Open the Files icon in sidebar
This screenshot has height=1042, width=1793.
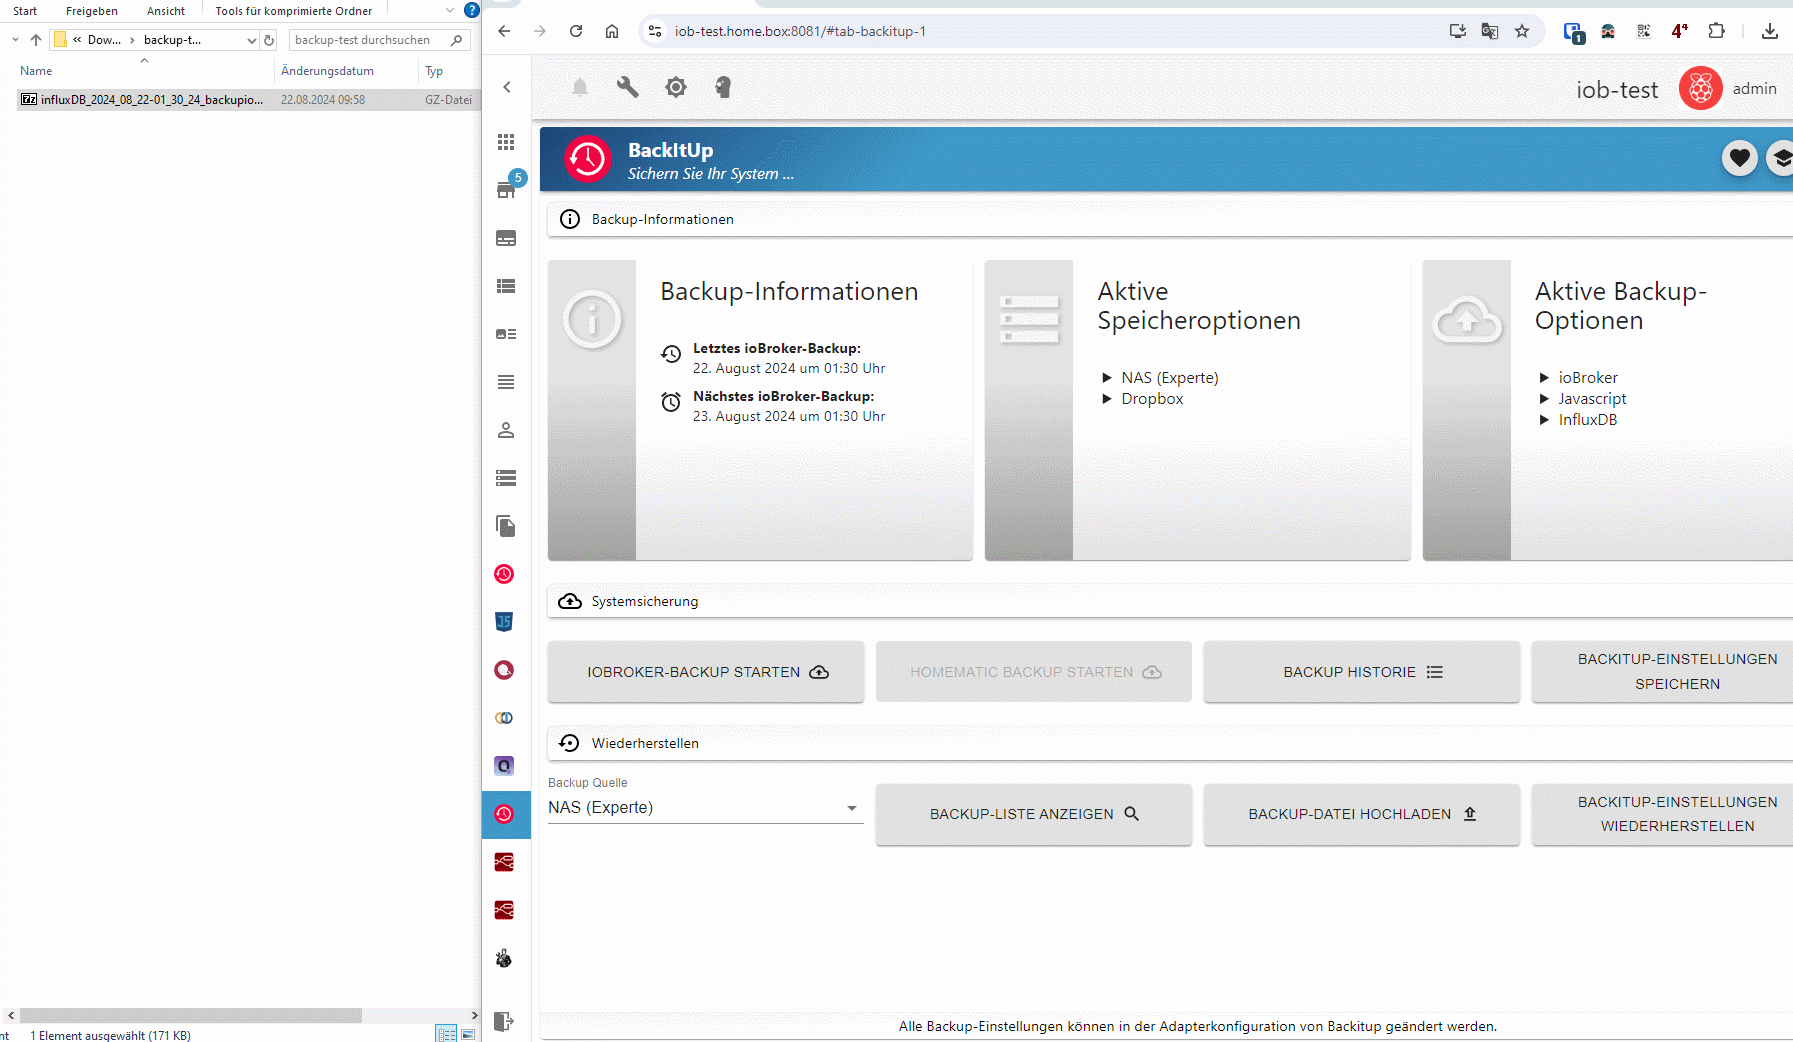506,526
